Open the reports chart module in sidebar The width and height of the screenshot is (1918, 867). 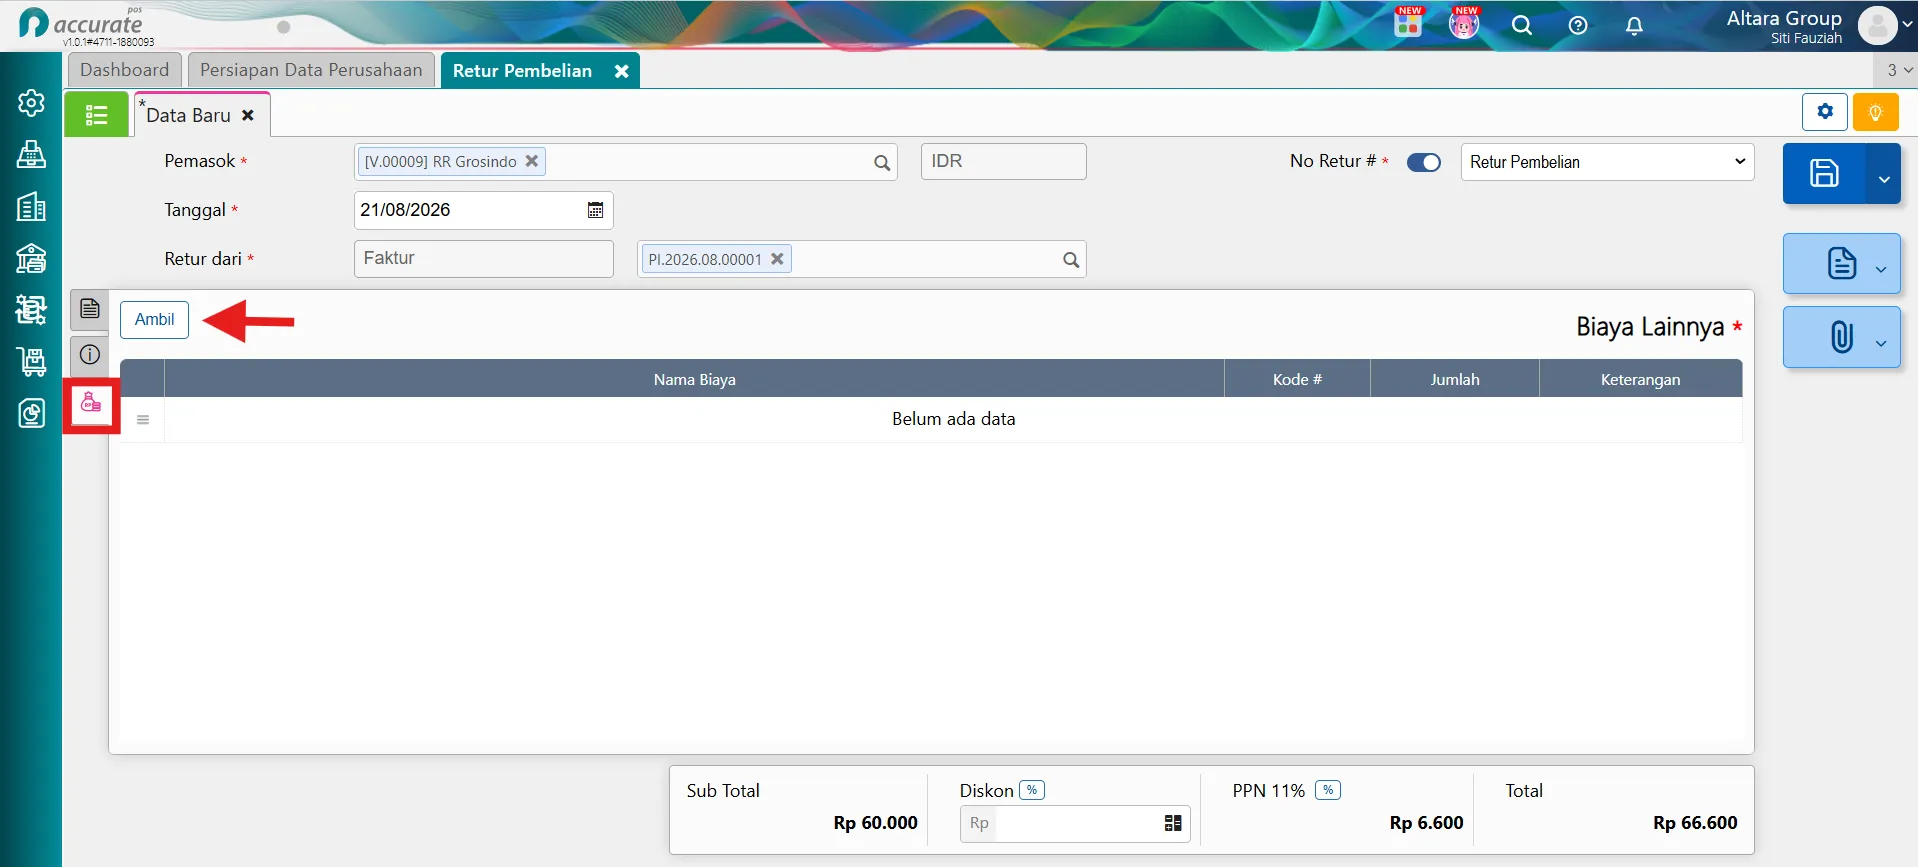tap(31, 413)
